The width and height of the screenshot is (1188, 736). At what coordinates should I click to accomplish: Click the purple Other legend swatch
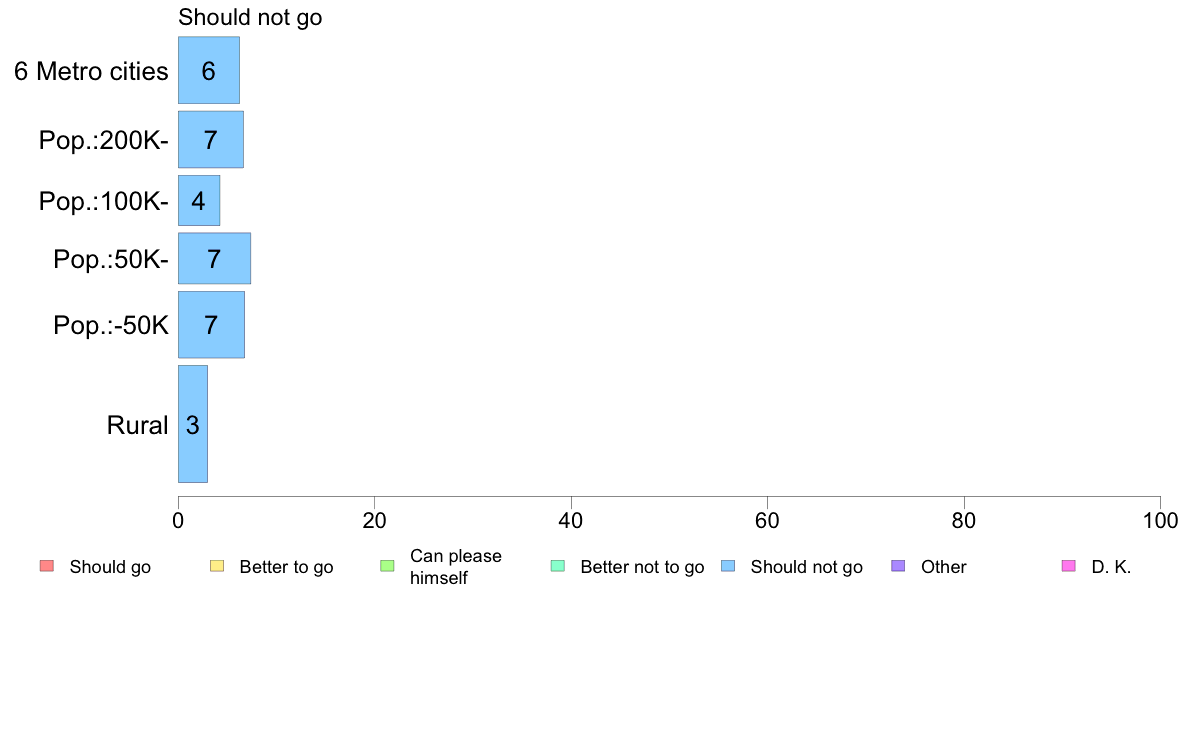point(899,566)
